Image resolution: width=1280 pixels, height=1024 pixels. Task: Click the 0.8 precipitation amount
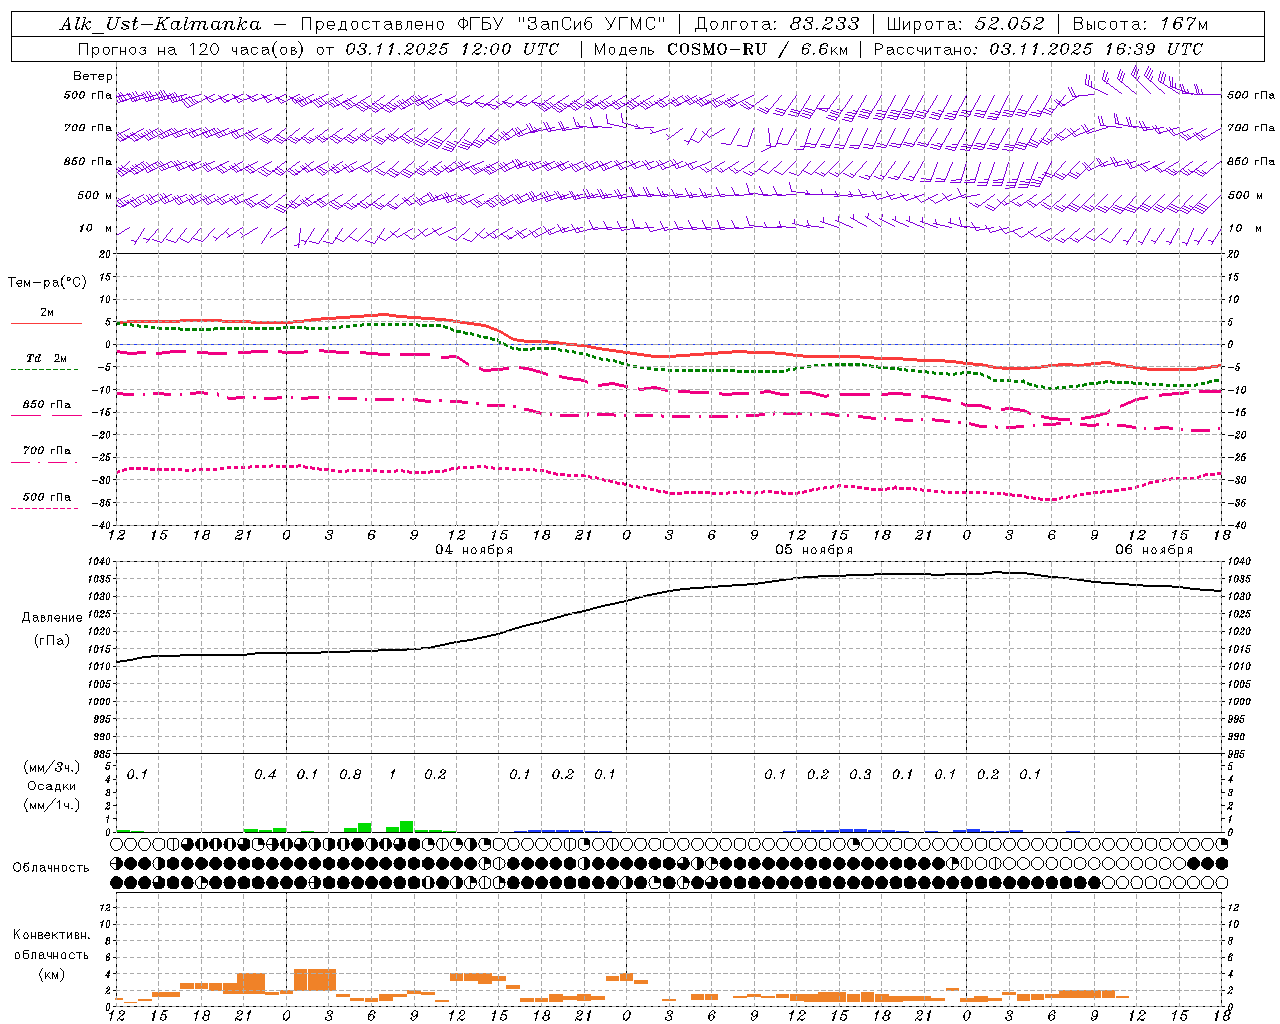[x=350, y=775]
